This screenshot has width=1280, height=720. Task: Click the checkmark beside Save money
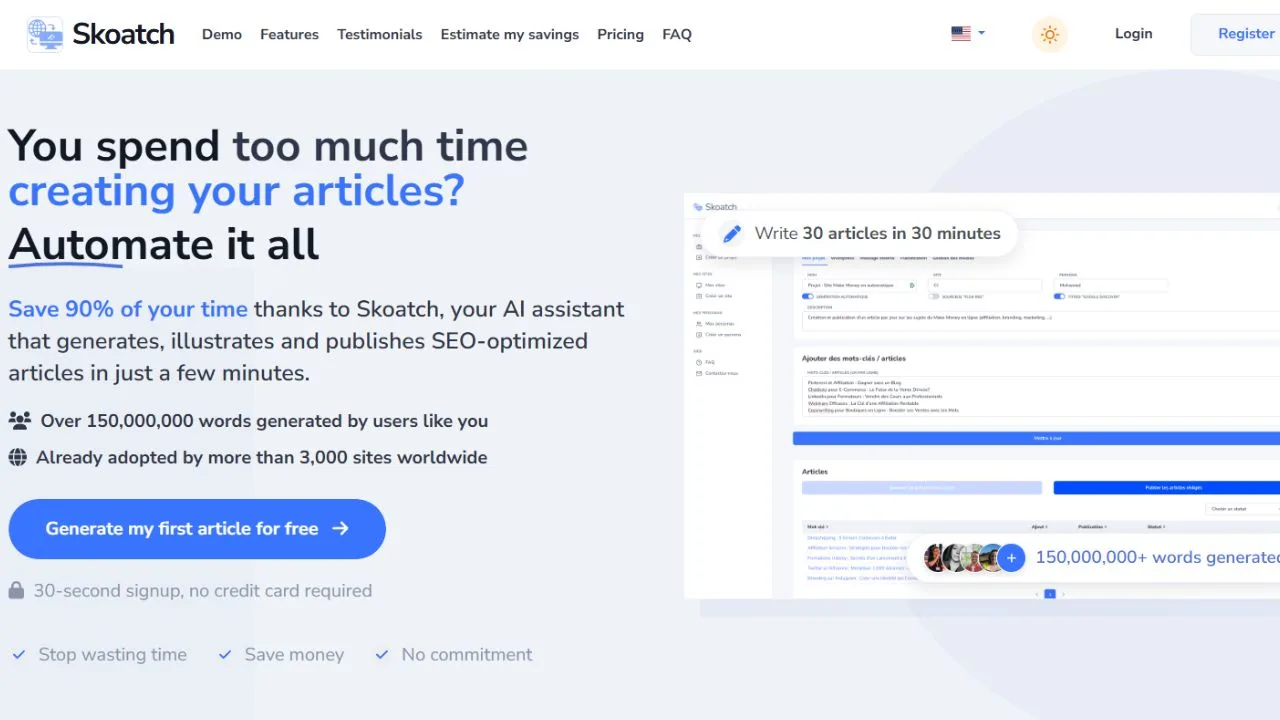[225, 655]
